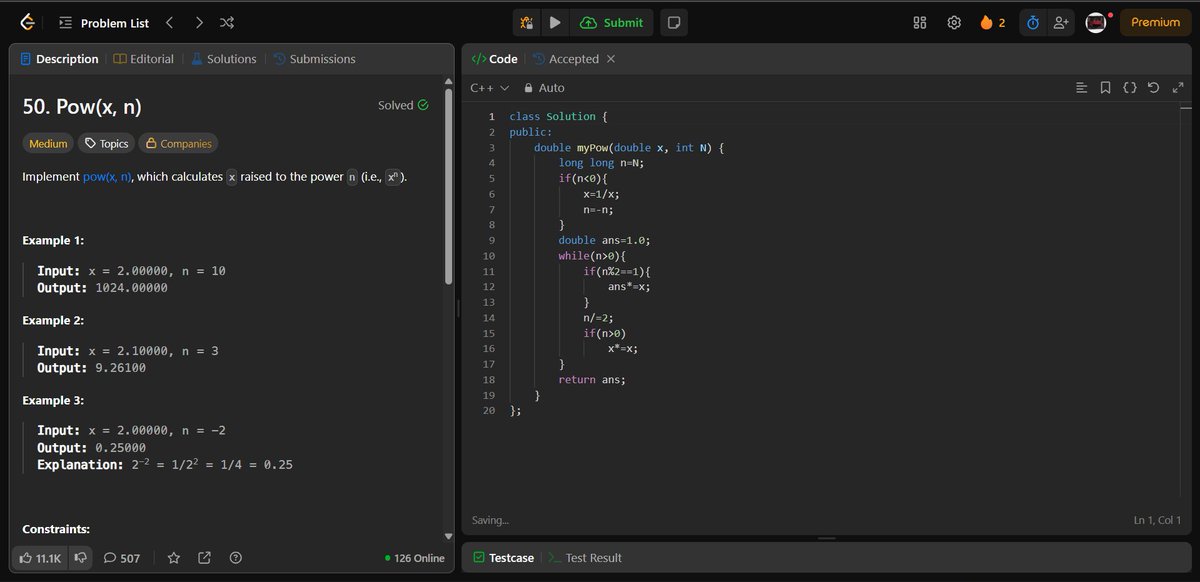Open the timer icon in the top bar
Screen dimensions: 1200x582
pos(1032,22)
